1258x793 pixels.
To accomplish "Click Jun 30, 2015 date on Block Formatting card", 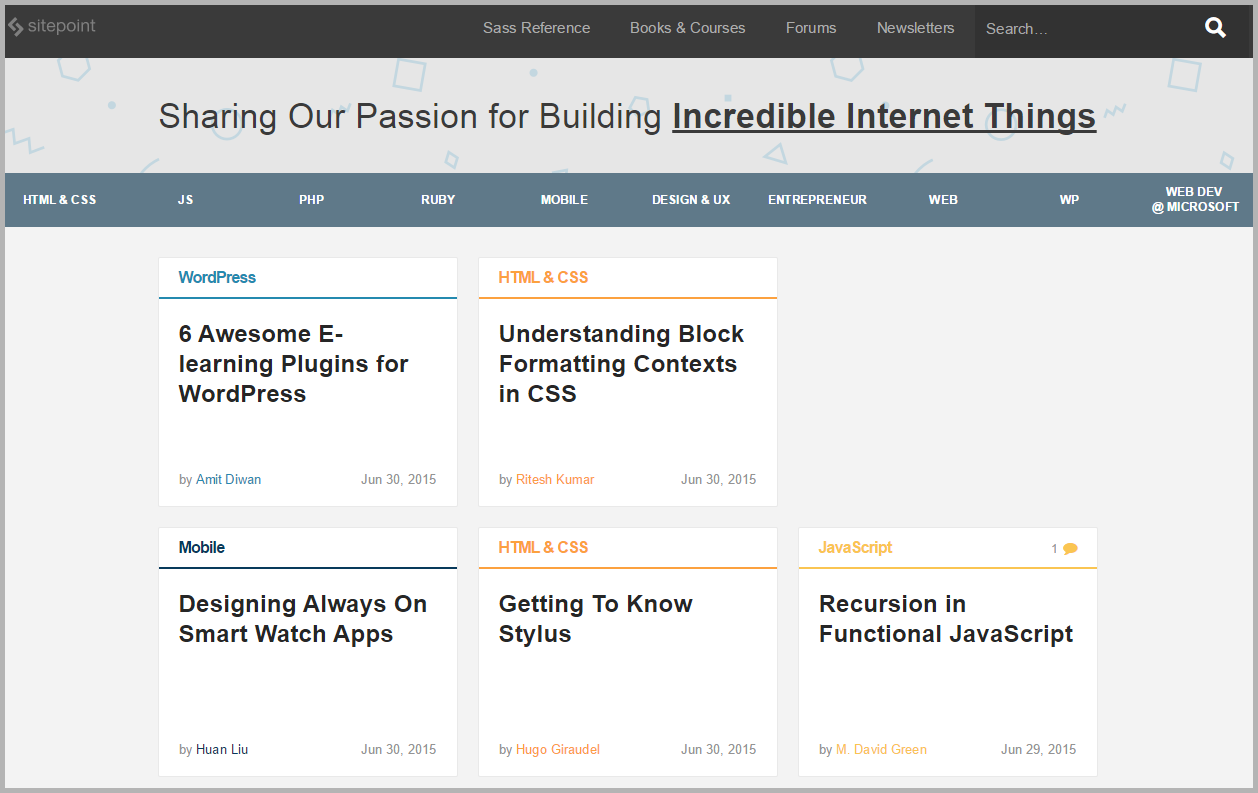I will click(x=719, y=480).
